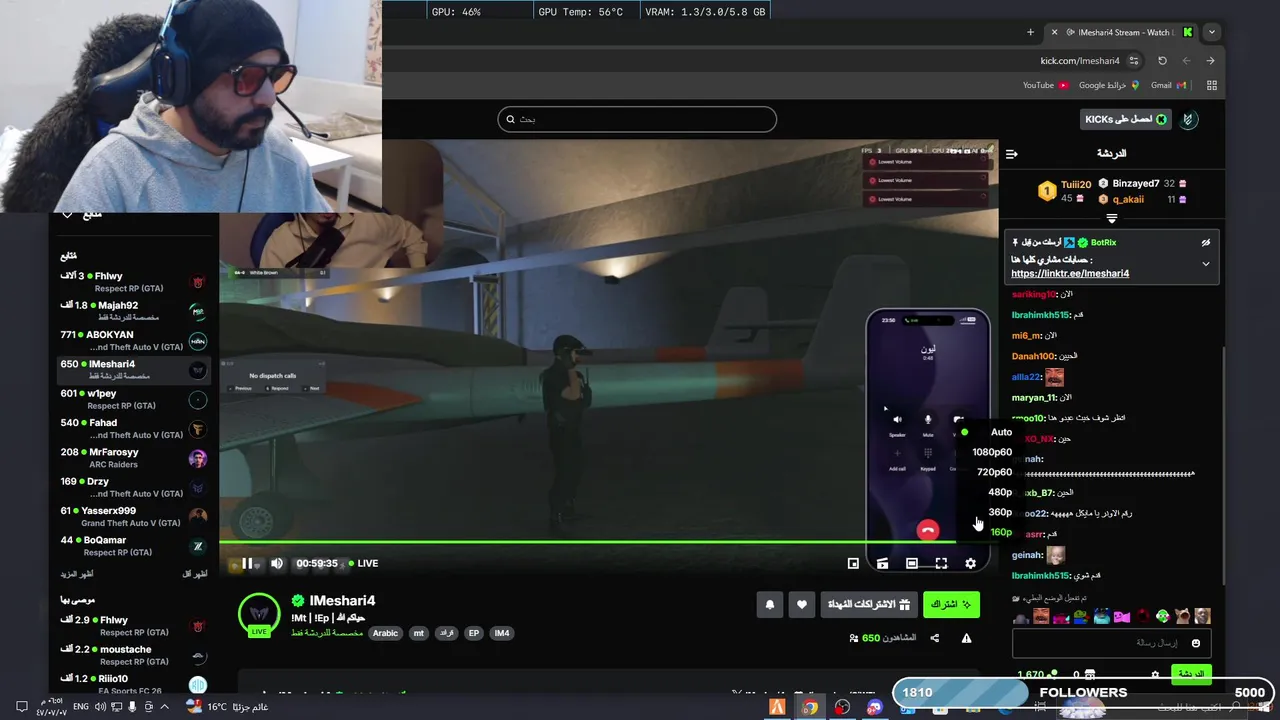Jump to LIVE indicator in player
Image resolution: width=1280 pixels, height=720 pixels.
[362, 563]
